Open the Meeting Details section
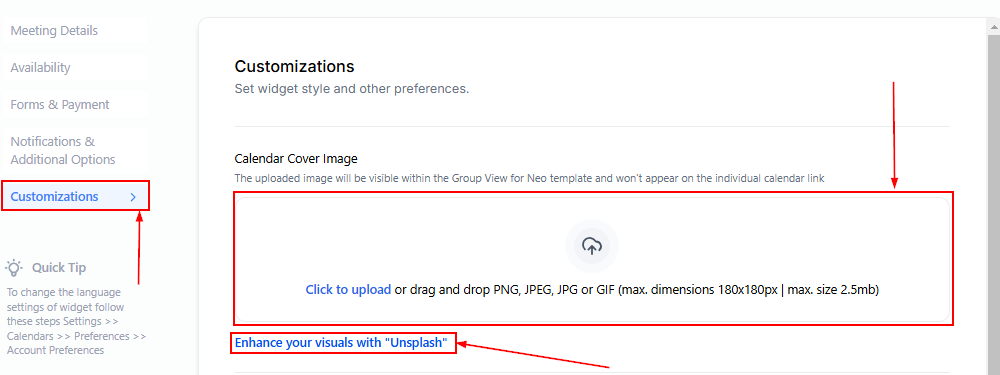The image size is (1000, 375). tap(54, 31)
